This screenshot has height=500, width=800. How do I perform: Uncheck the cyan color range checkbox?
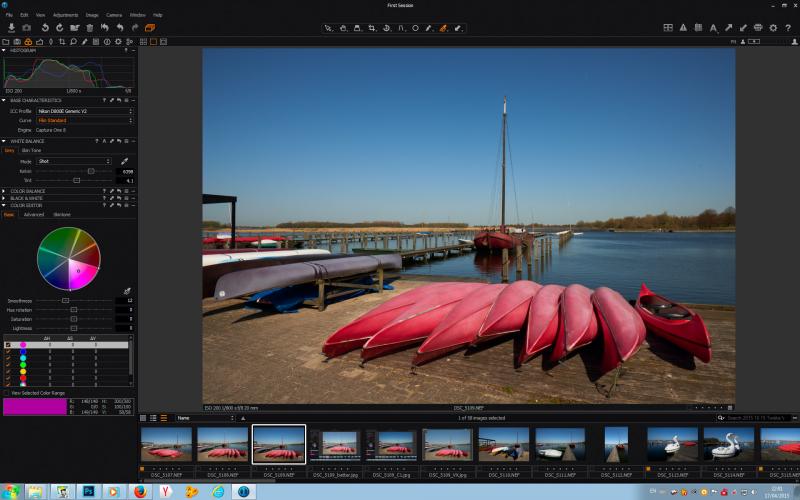point(8,358)
